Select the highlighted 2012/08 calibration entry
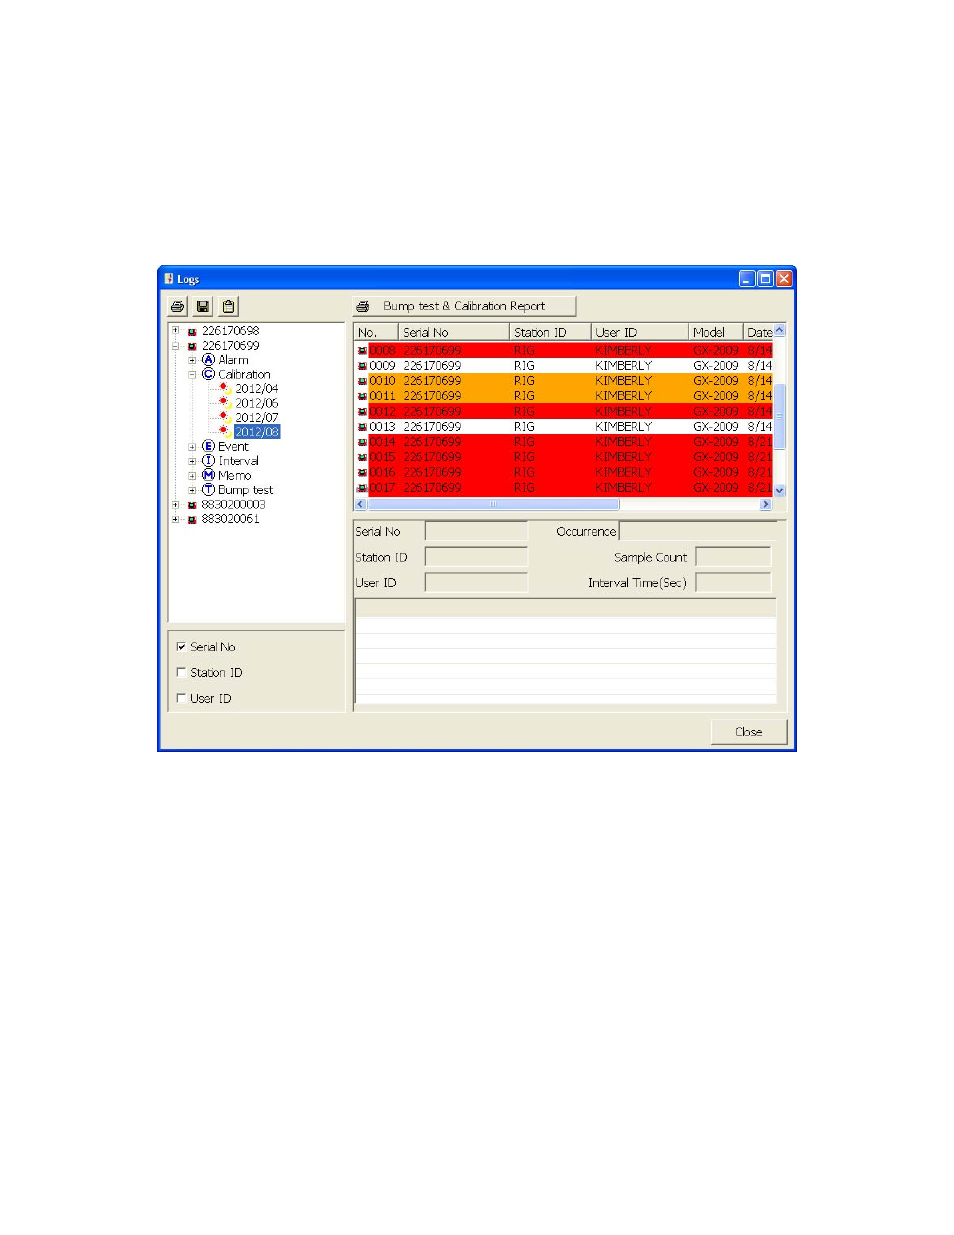This screenshot has height=1235, width=954. (x=257, y=432)
